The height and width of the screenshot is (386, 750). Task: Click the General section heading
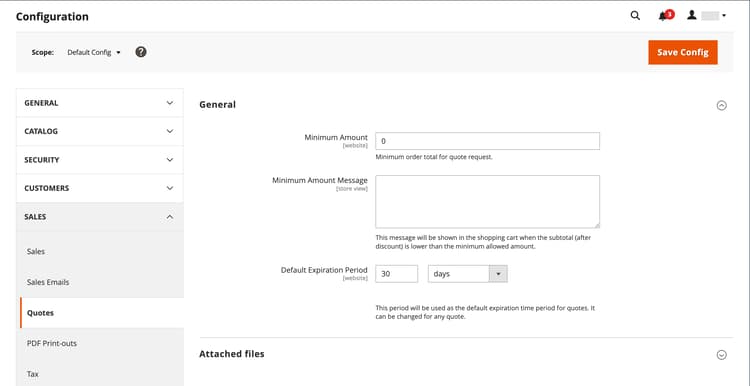pyautogui.click(x=218, y=105)
